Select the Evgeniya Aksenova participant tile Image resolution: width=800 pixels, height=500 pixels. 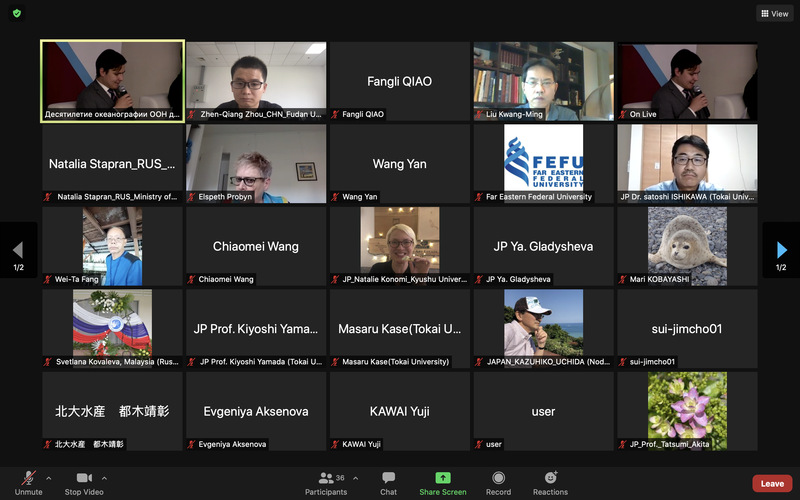255,411
